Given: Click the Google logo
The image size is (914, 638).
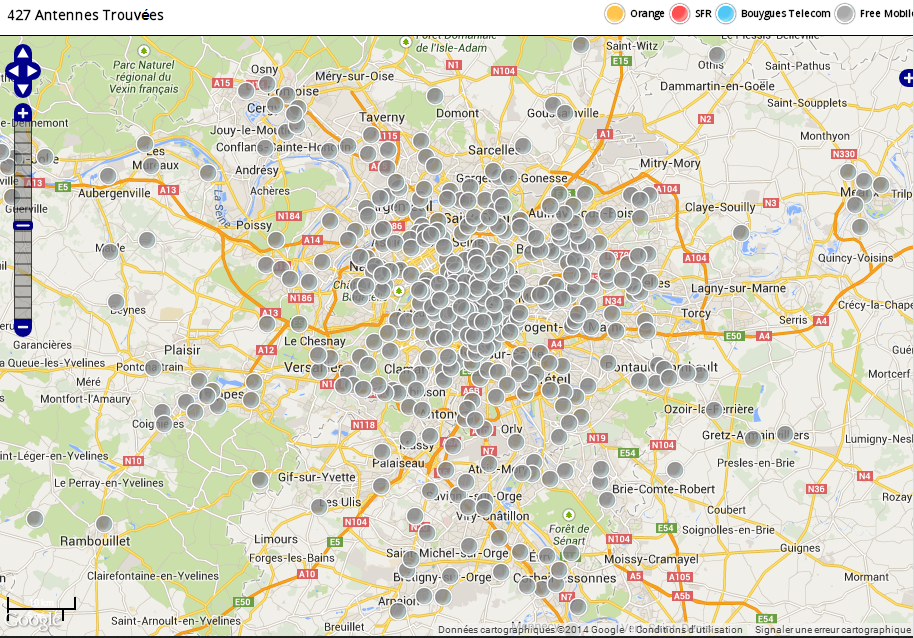Looking at the screenshot, I should click(x=33, y=621).
